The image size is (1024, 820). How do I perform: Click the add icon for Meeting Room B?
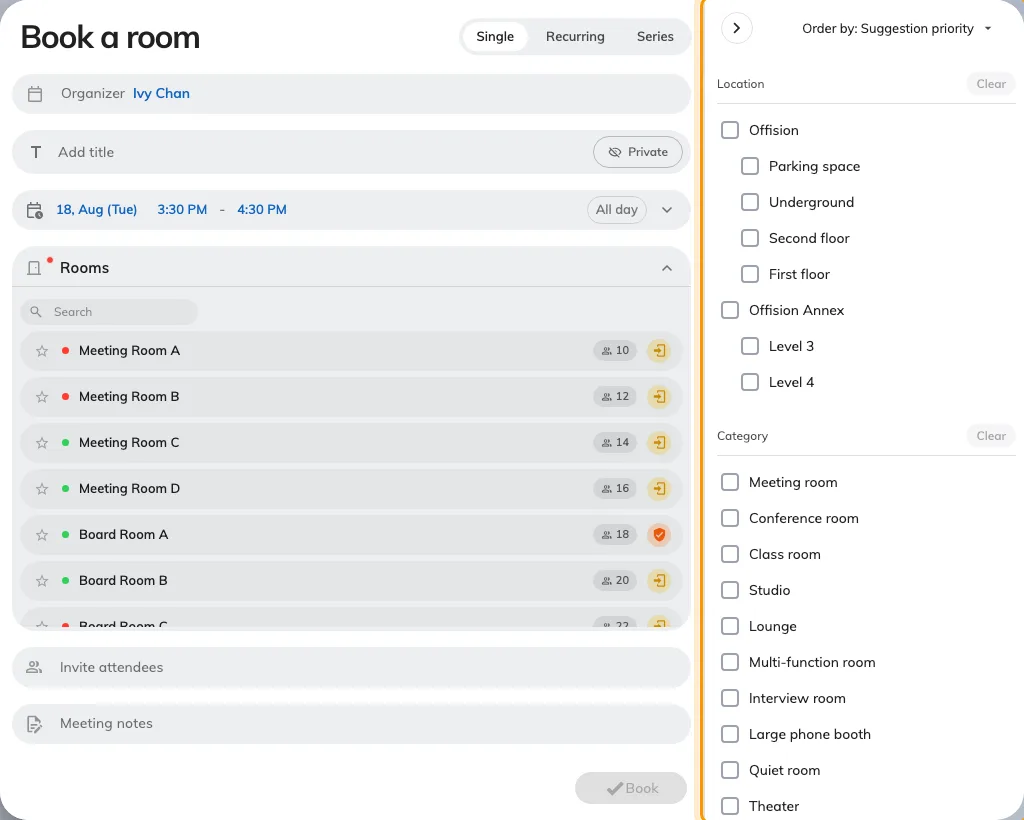659,396
